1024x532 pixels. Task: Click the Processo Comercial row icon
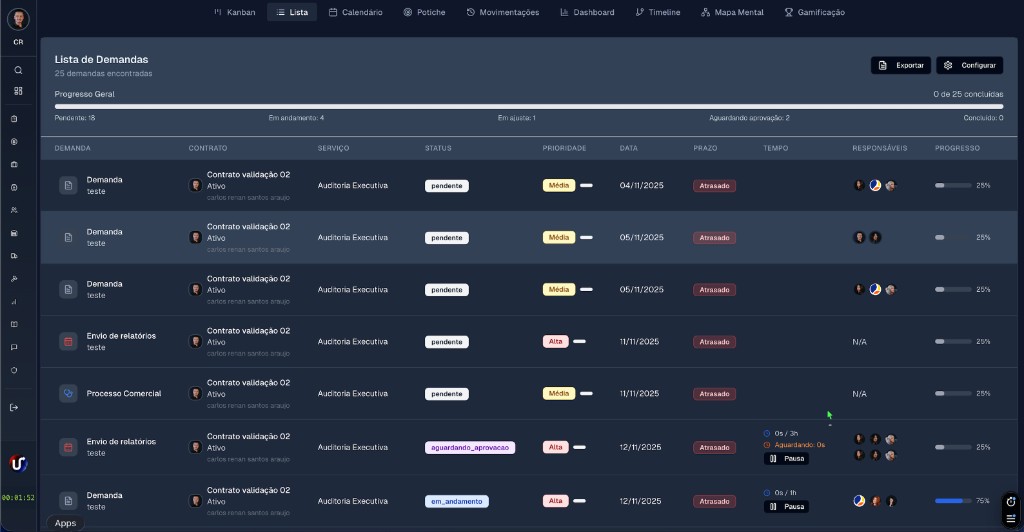tap(69, 394)
